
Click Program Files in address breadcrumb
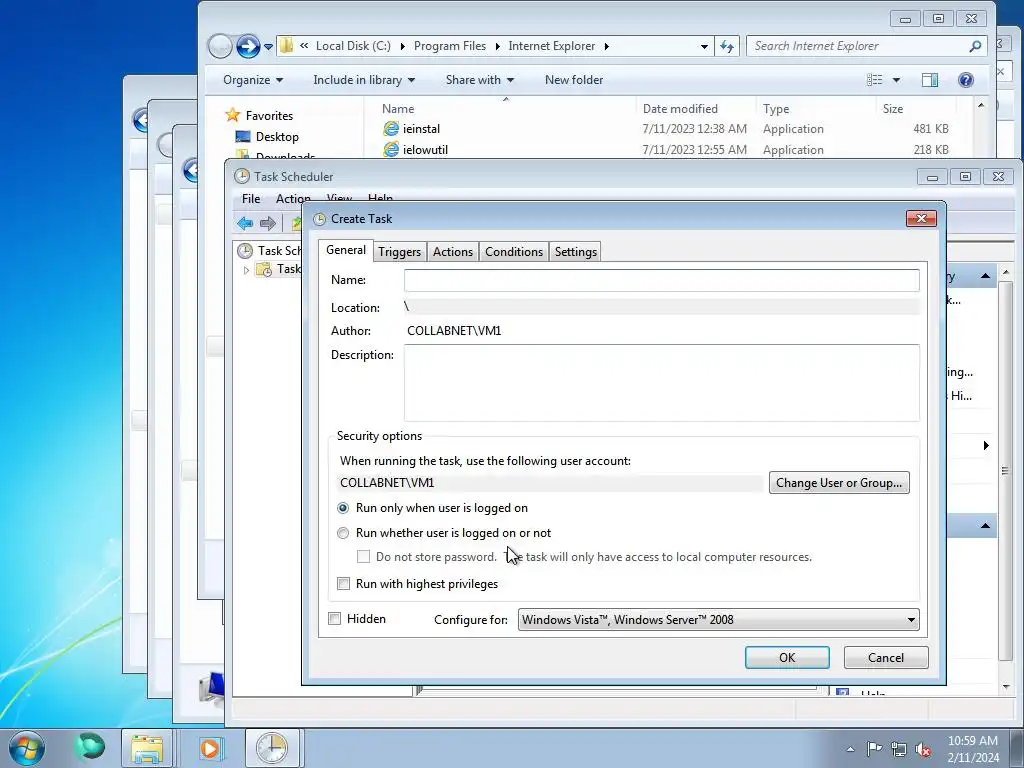pos(450,46)
